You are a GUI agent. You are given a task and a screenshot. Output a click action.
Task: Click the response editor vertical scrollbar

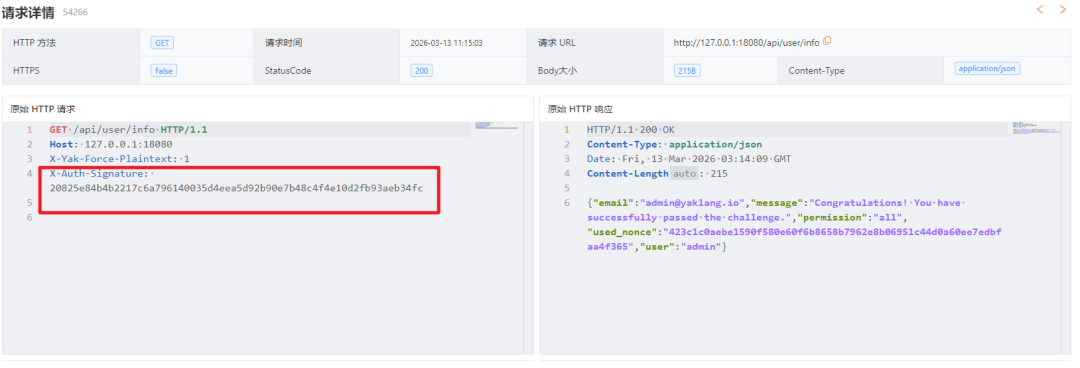(1066, 238)
